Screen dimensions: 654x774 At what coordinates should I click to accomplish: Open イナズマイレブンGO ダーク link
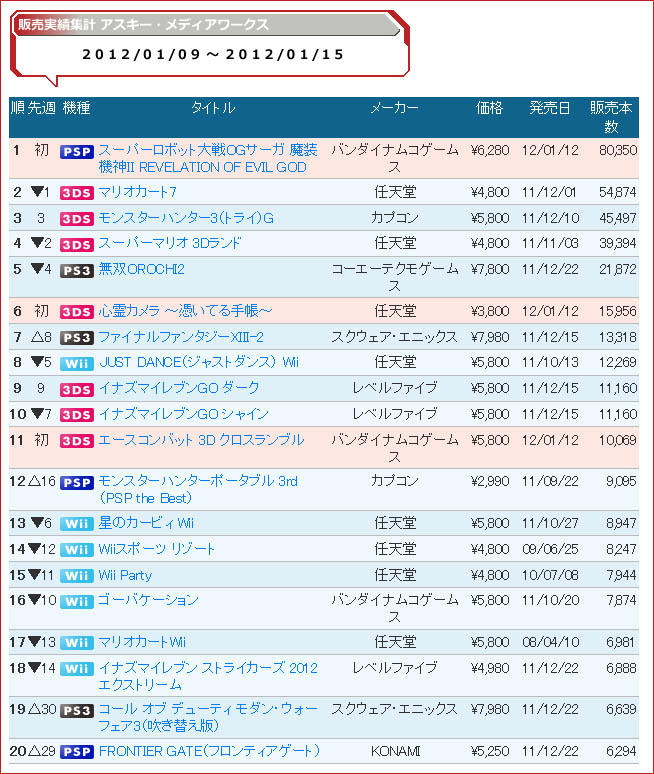[x=179, y=388]
